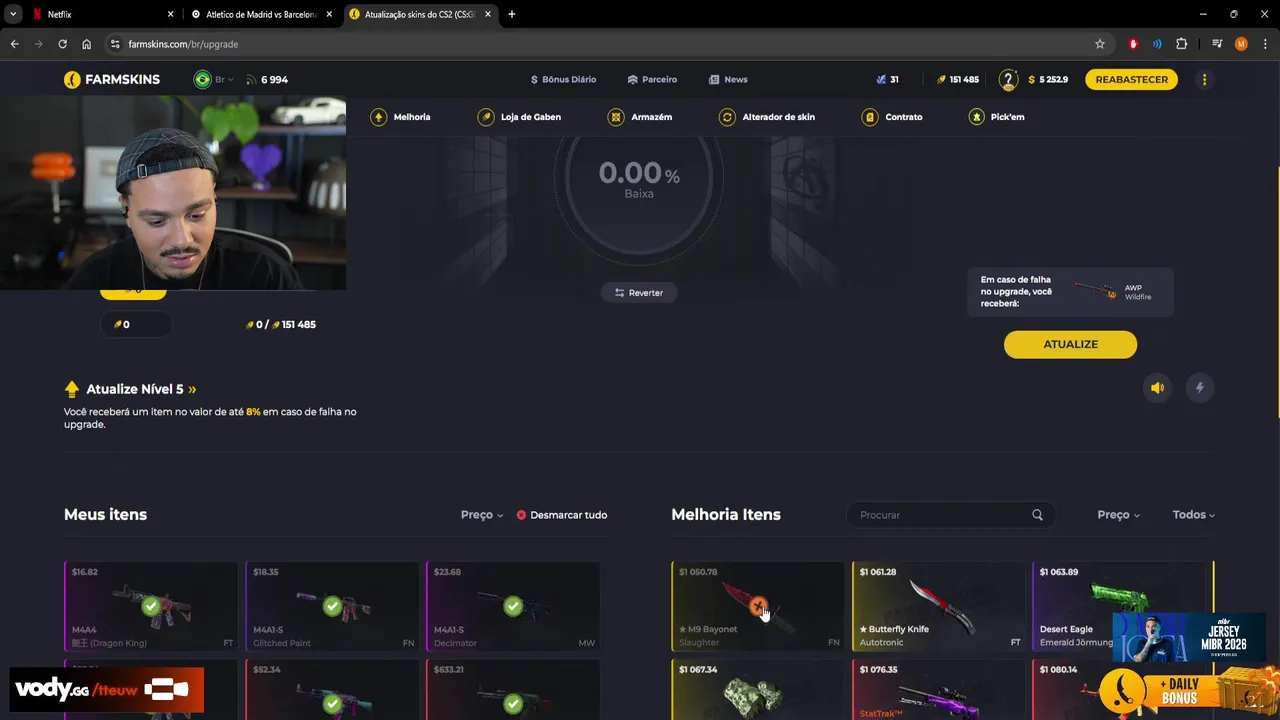Image resolution: width=1280 pixels, height=720 pixels.
Task: Open Melhoria Itens Preço sort dropdown
Action: [1118, 515]
